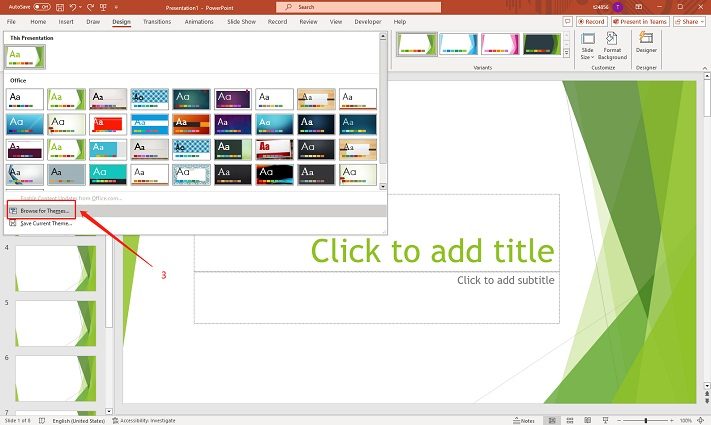711x425 pixels.
Task: Select the white Office Theme thumbnail
Action: click(25, 99)
